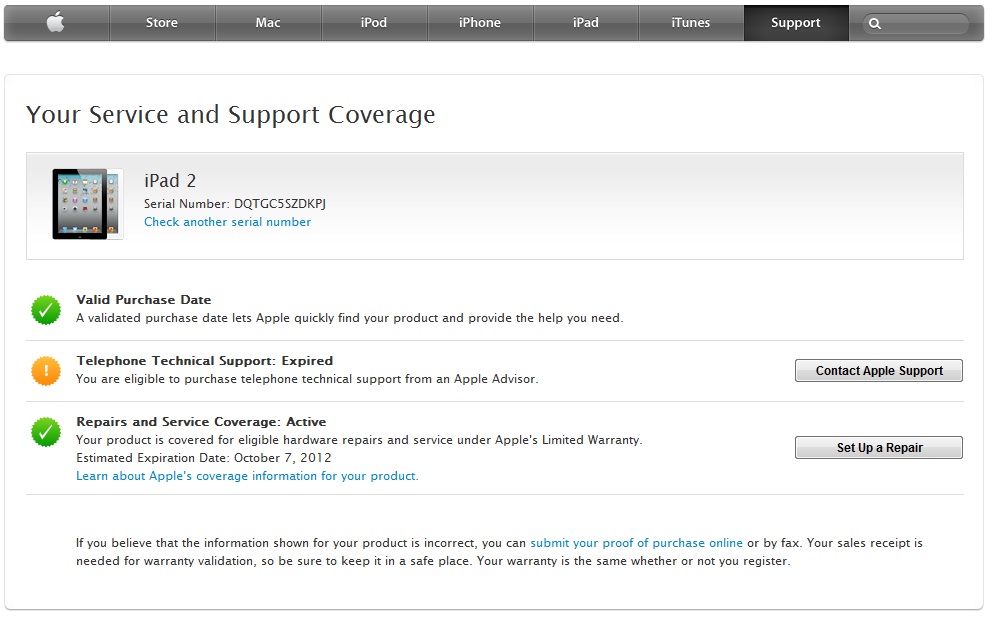Click the green checkmark beside Valid Purchase Date
Image resolution: width=989 pixels, height=623 pixels.
46,310
